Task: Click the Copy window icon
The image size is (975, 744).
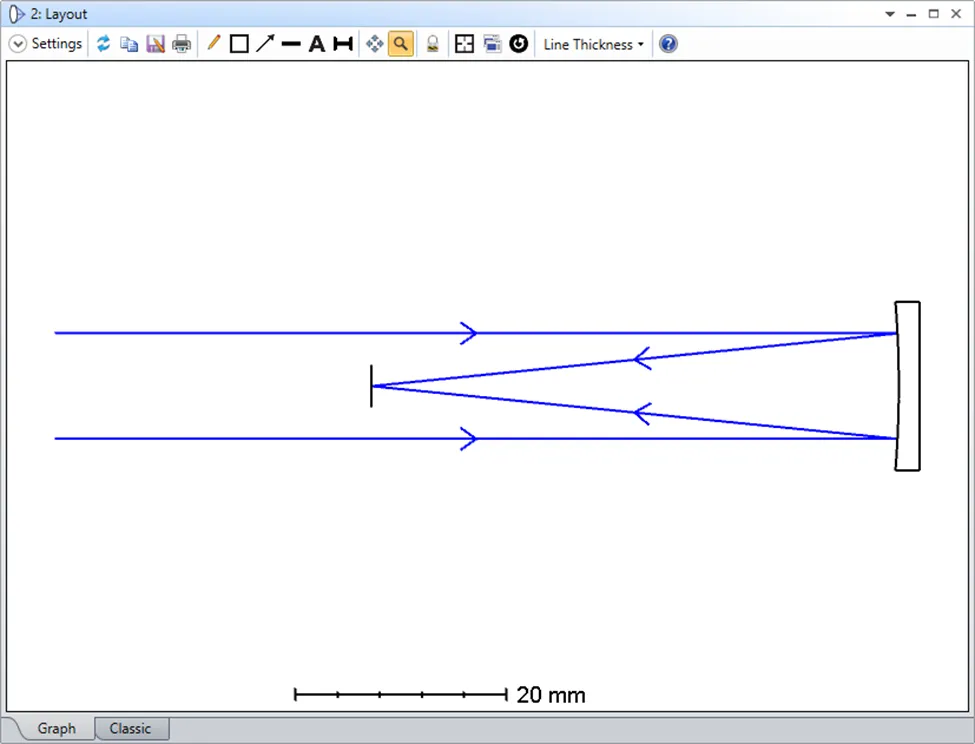Action: [x=129, y=44]
